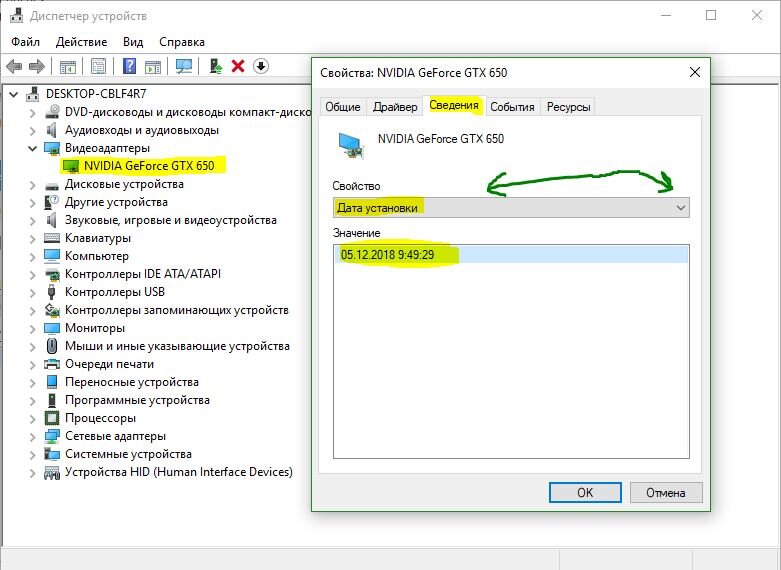Click the Устройства HID category icon
This screenshot has height=570, width=781.
click(x=52, y=472)
